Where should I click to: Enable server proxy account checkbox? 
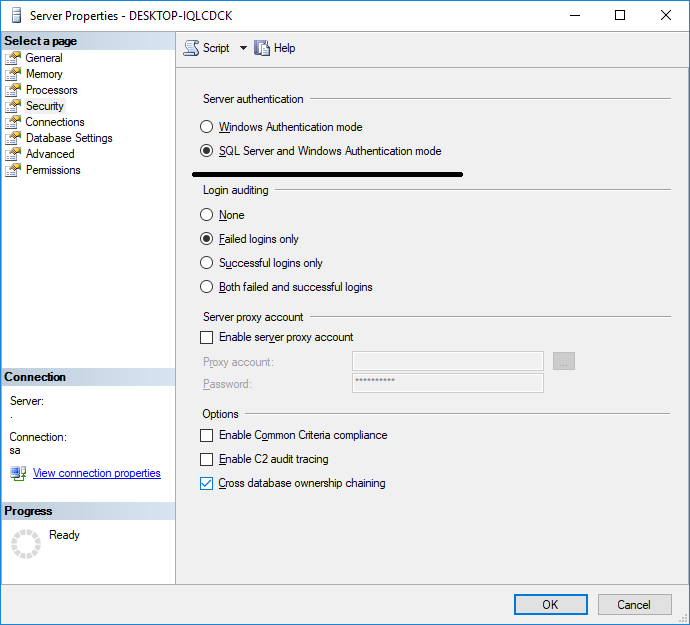tap(206, 337)
